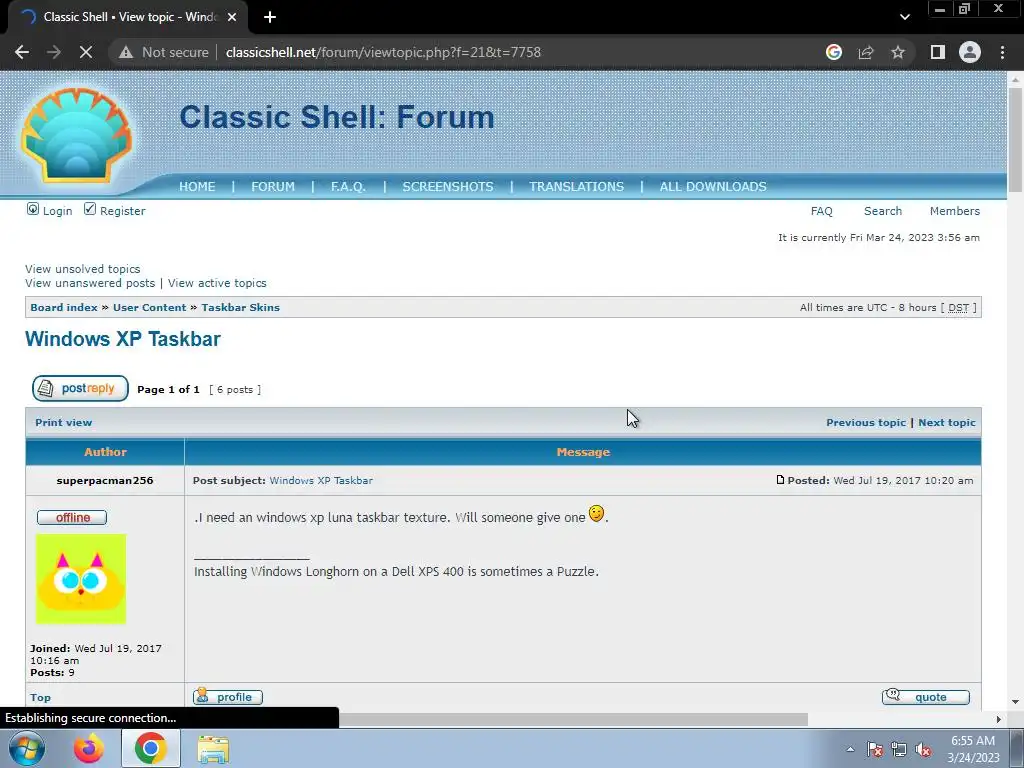Go to Previous topic

pyautogui.click(x=866, y=423)
